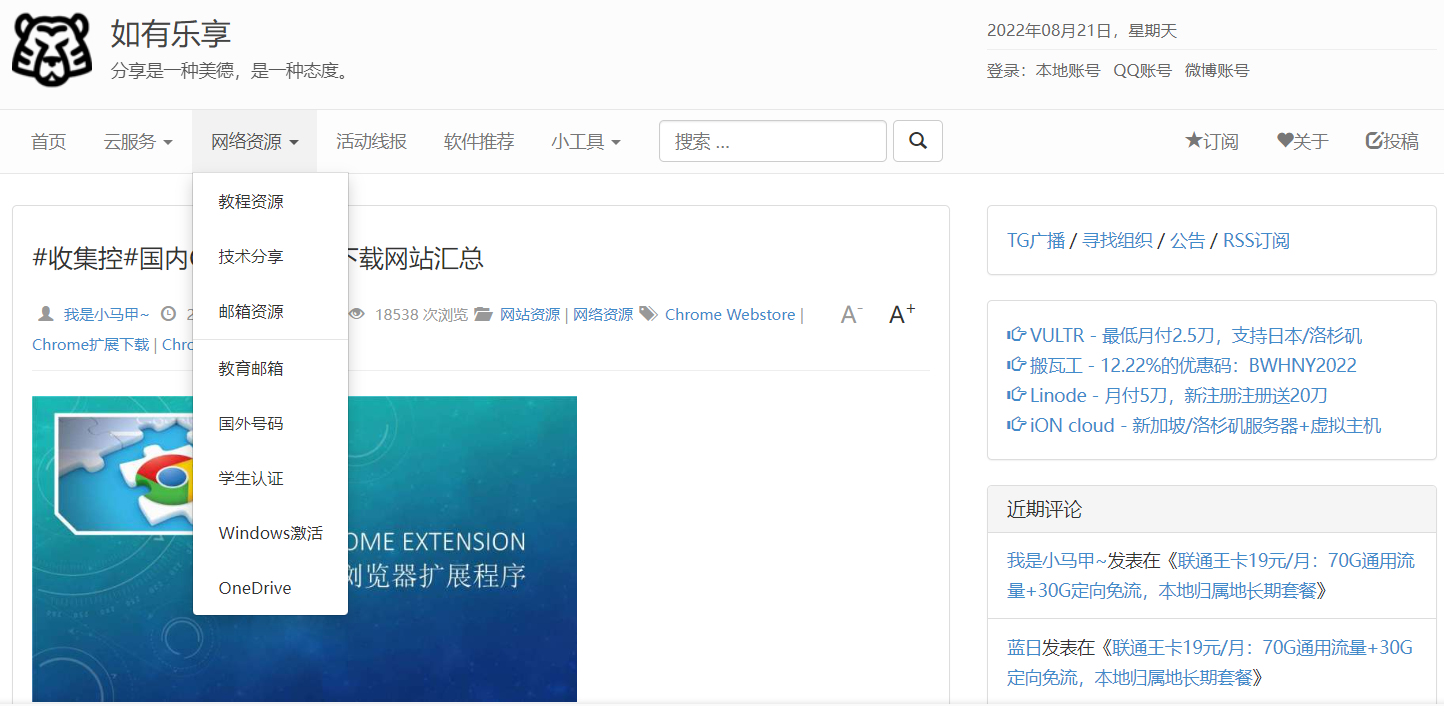This screenshot has width=1444, height=706.
Task: Select 教程资源 from the dropdown
Action: click(x=251, y=202)
